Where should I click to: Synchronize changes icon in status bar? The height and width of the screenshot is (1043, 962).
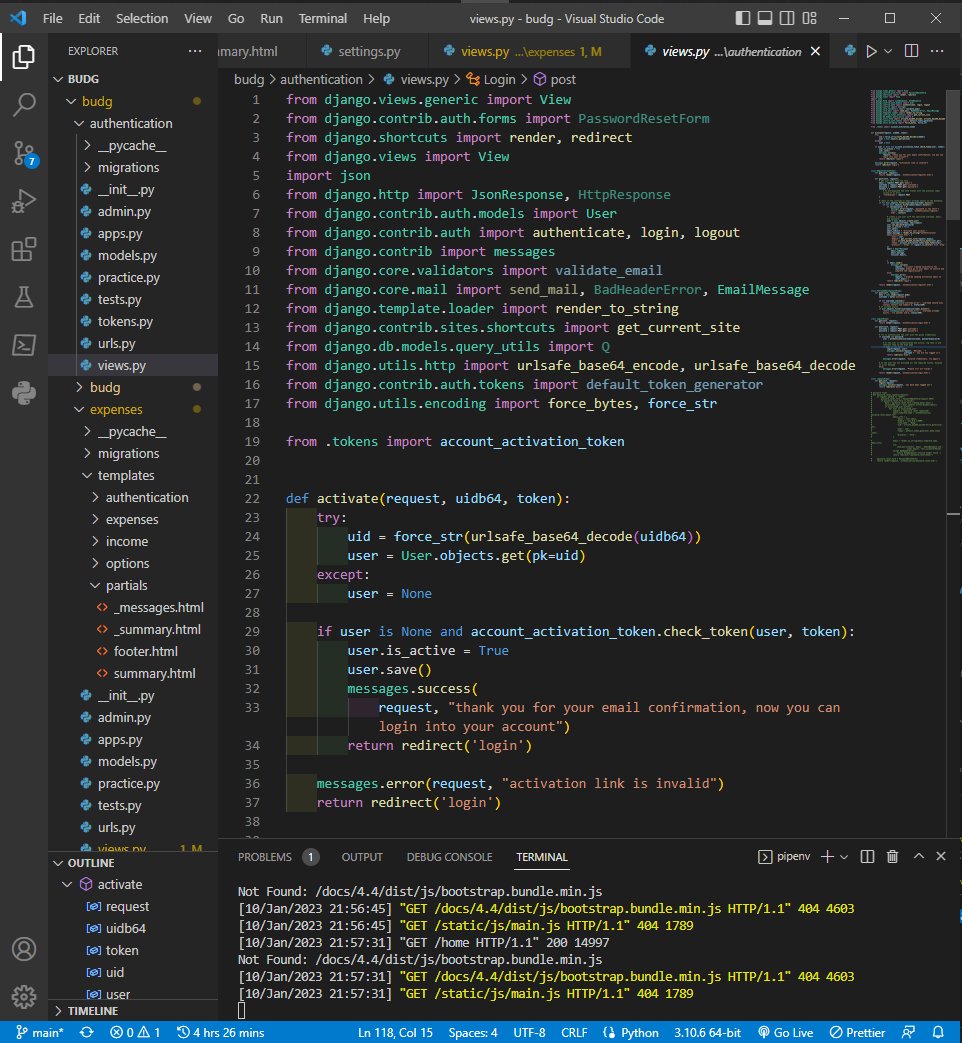pos(86,1032)
